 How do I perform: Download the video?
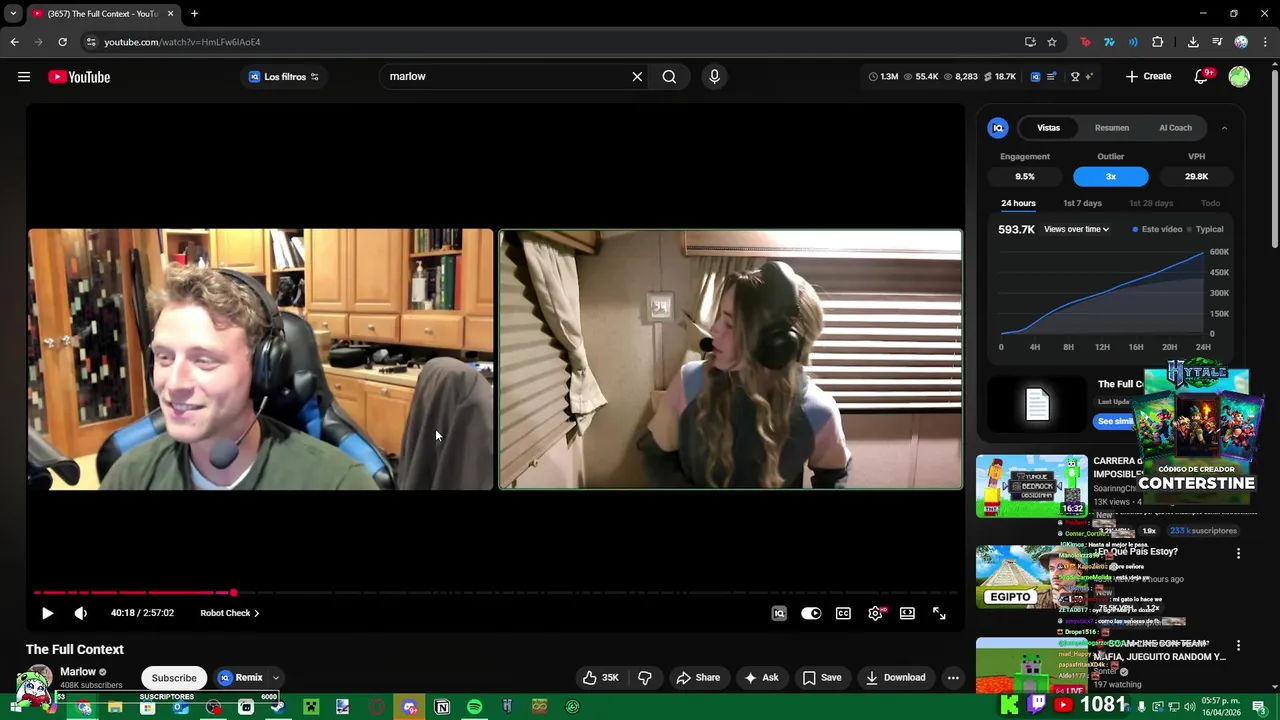tap(895, 677)
